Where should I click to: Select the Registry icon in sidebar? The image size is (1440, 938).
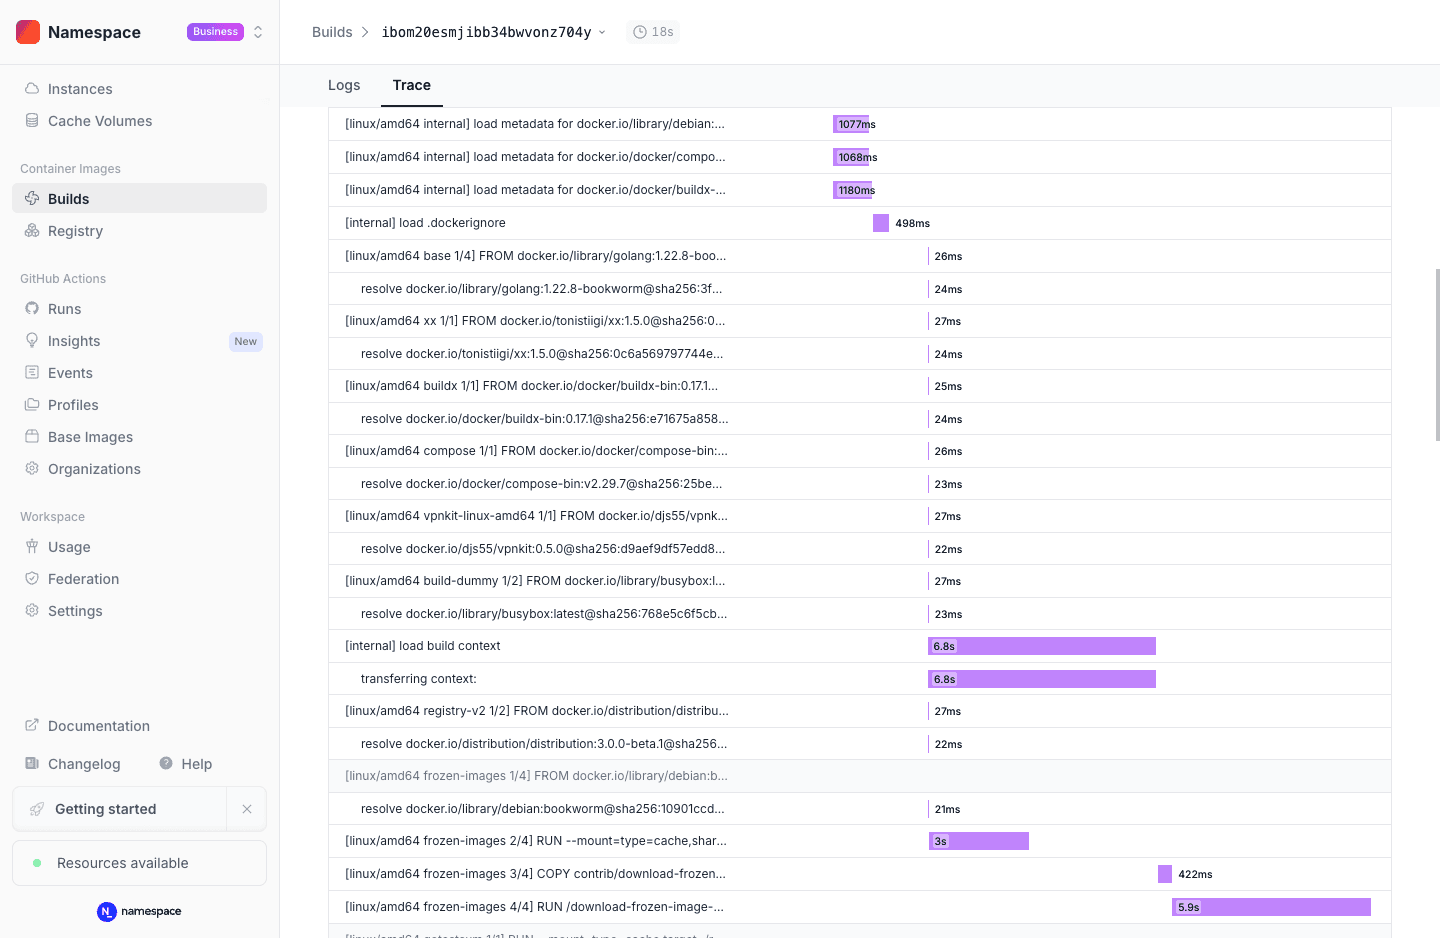click(32, 231)
